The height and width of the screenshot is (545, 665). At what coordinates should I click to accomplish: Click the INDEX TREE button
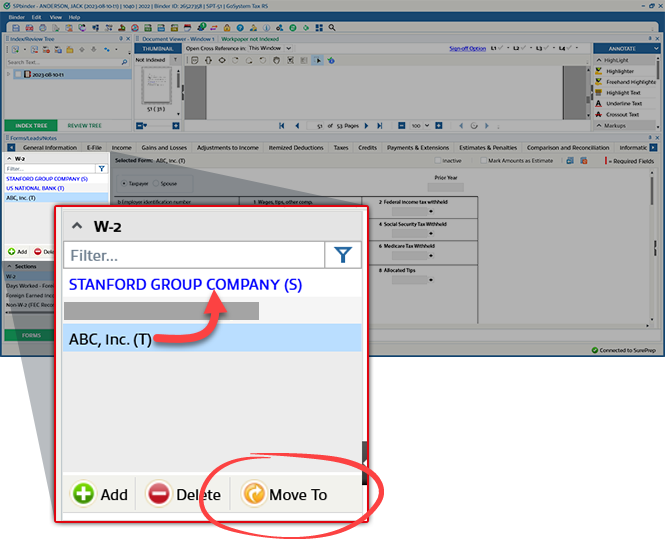click(31, 126)
